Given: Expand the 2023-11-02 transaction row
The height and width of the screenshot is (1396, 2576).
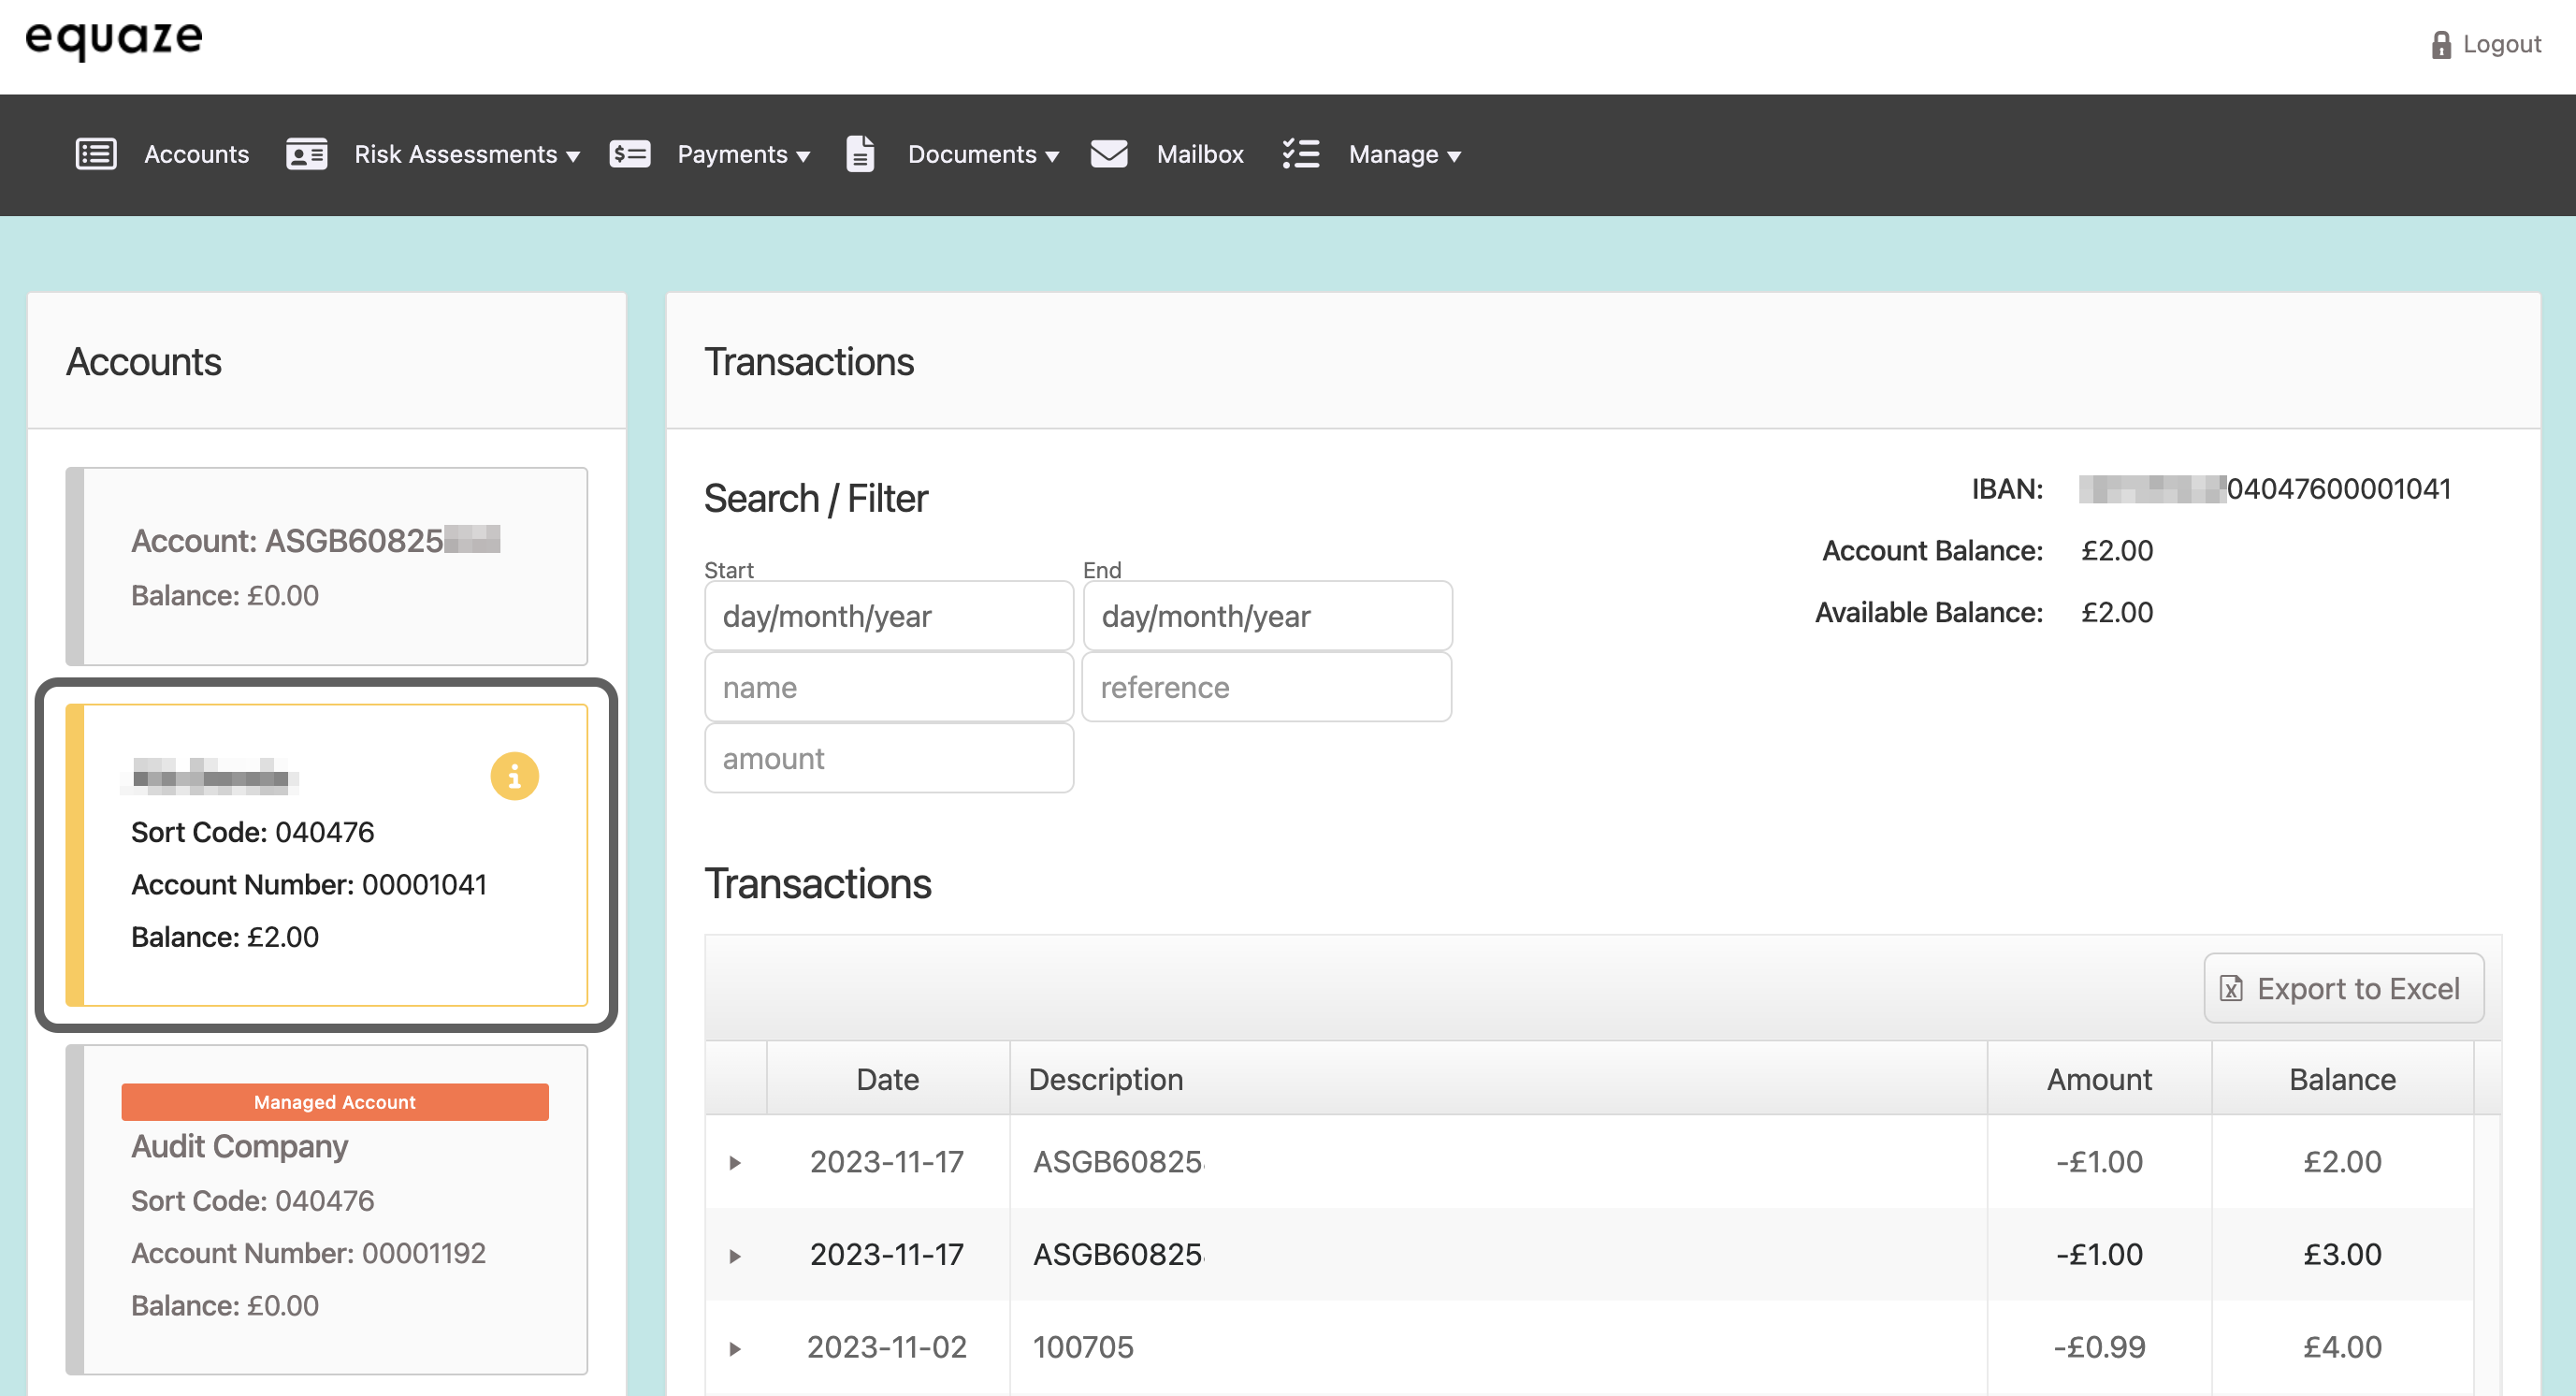Looking at the screenshot, I should [735, 1349].
